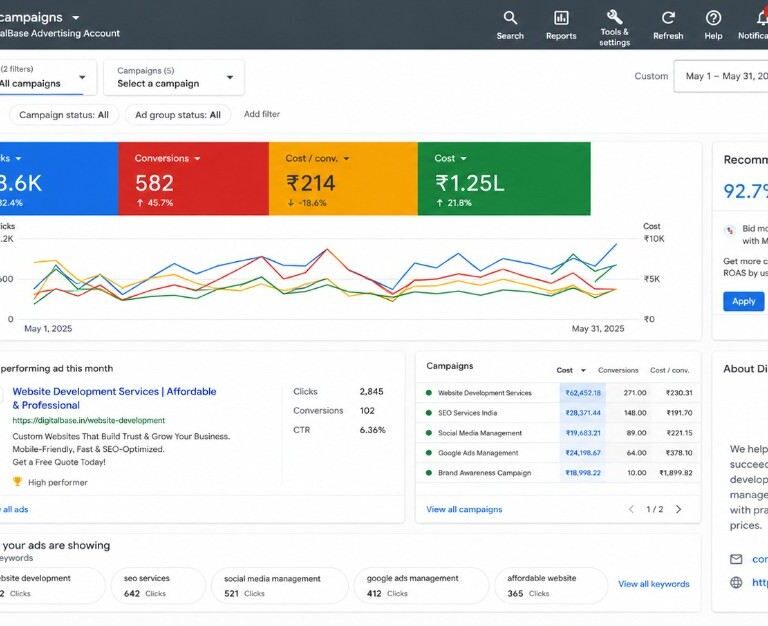The image size is (768, 626).
Task: Open the Website Development Services ad headline
Action: (x=114, y=398)
